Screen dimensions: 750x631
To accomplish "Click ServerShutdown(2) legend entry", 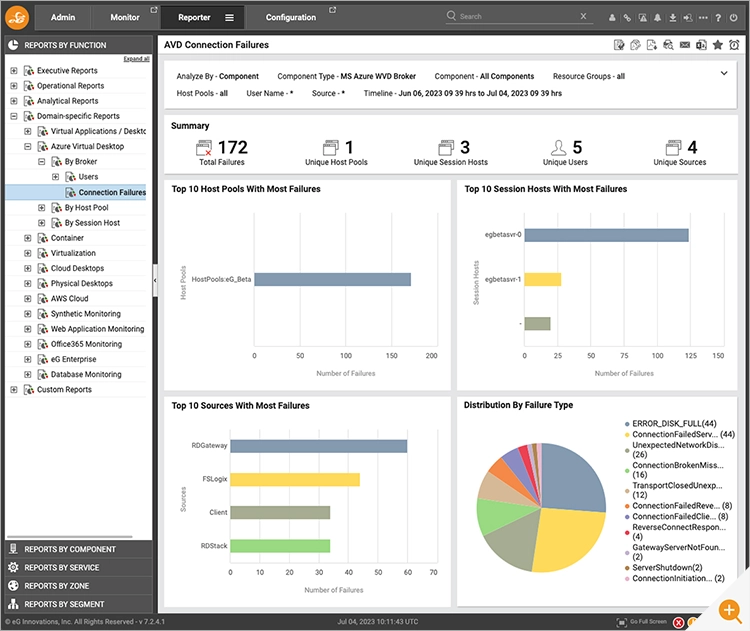I will click(667, 567).
